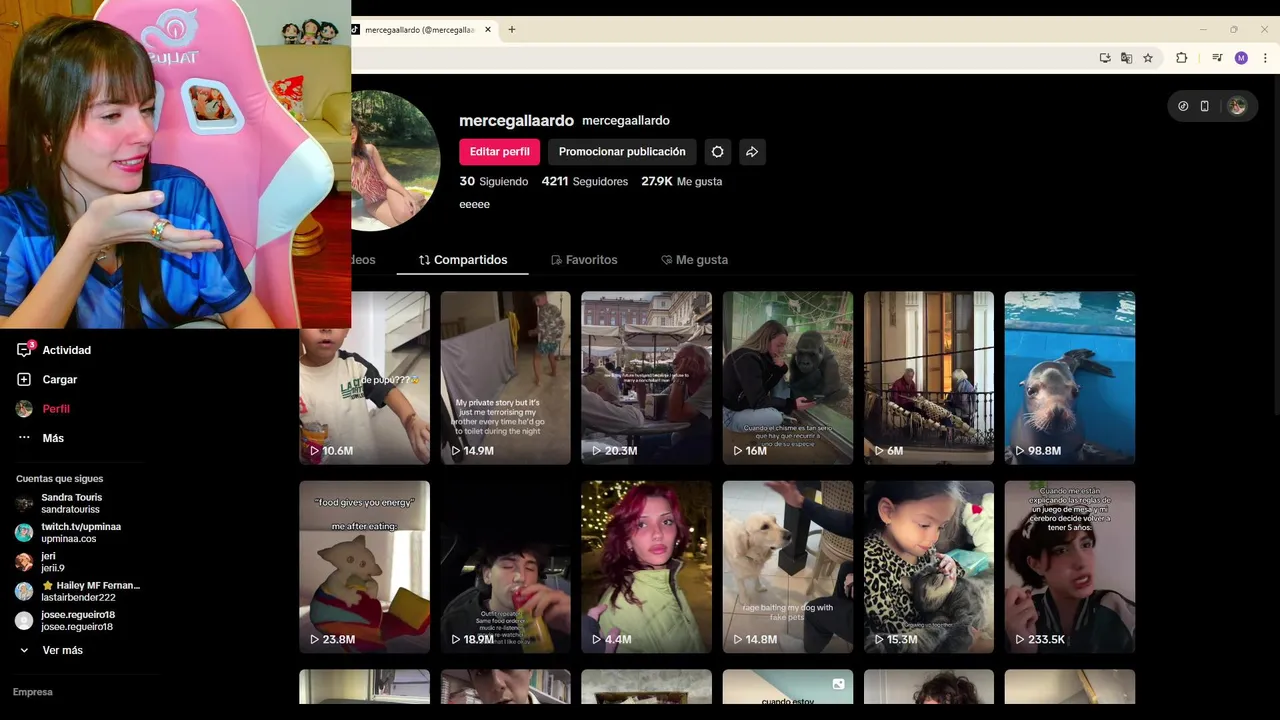Open video with 20.3M views
This screenshot has width=1280, height=720.
click(x=647, y=378)
